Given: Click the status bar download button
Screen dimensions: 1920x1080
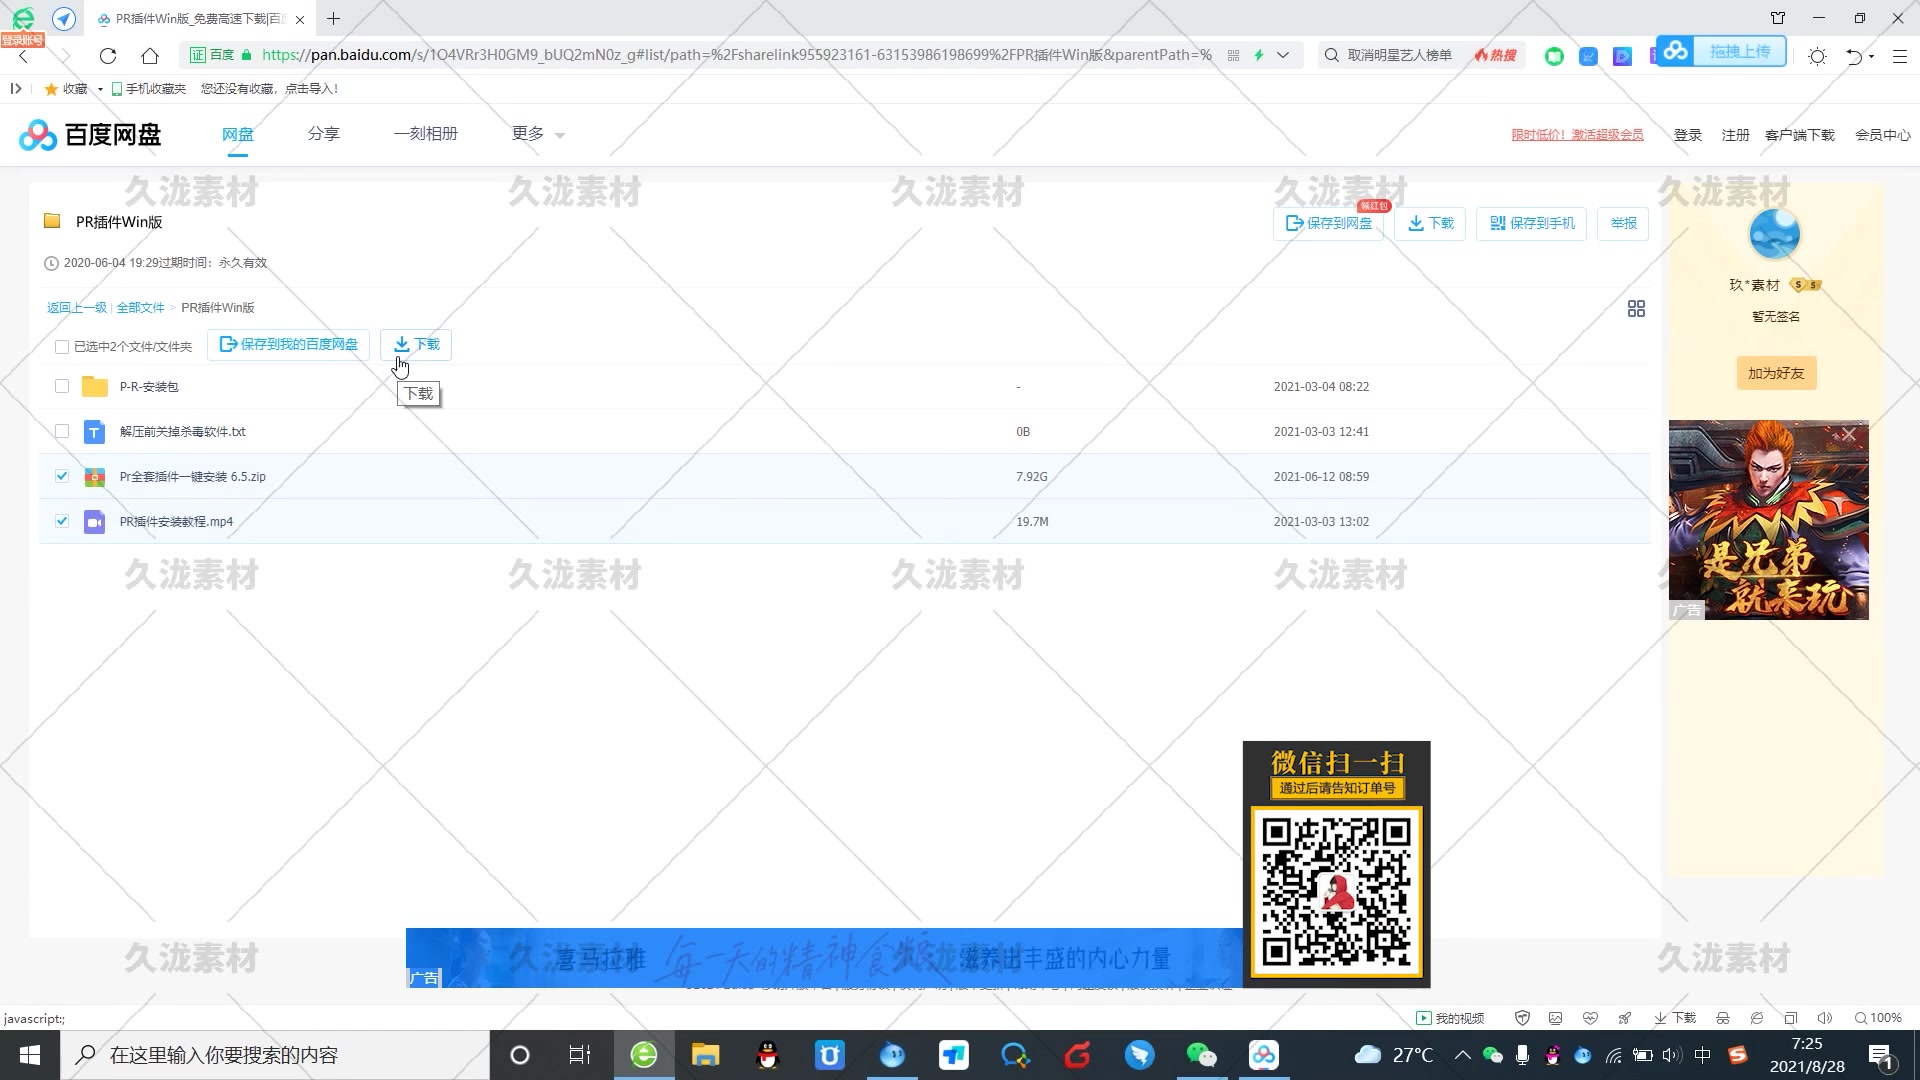Looking at the screenshot, I should [1675, 1018].
